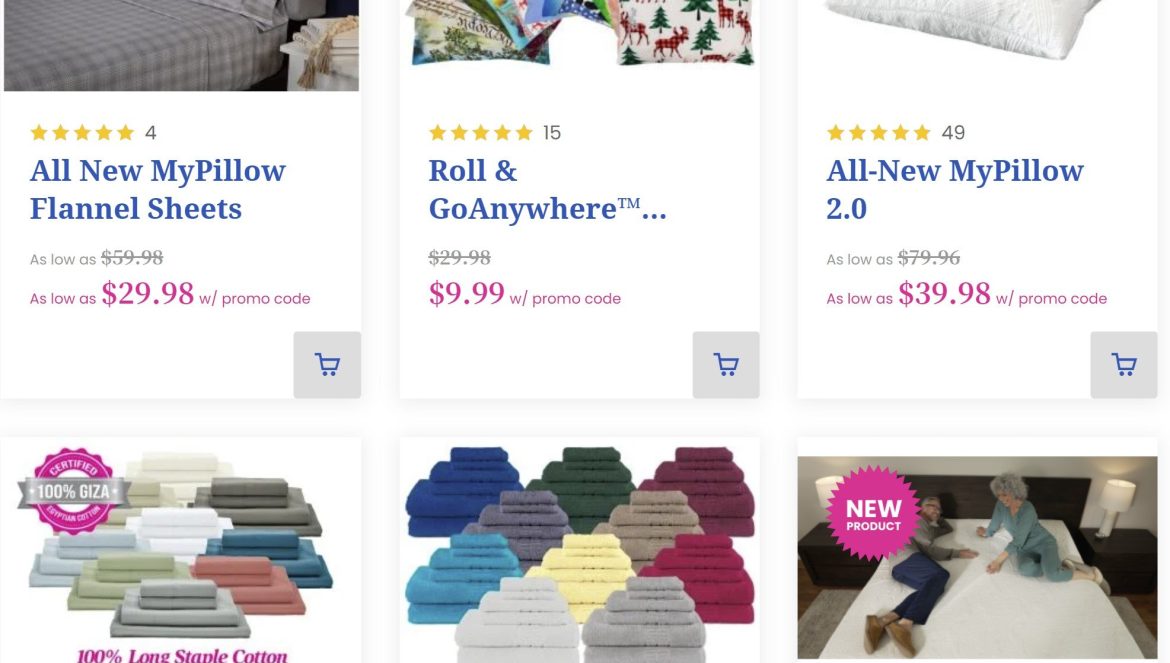The width and height of the screenshot is (1170, 663).
Task: Click the Certified 100% Giza badge
Action: point(73,490)
